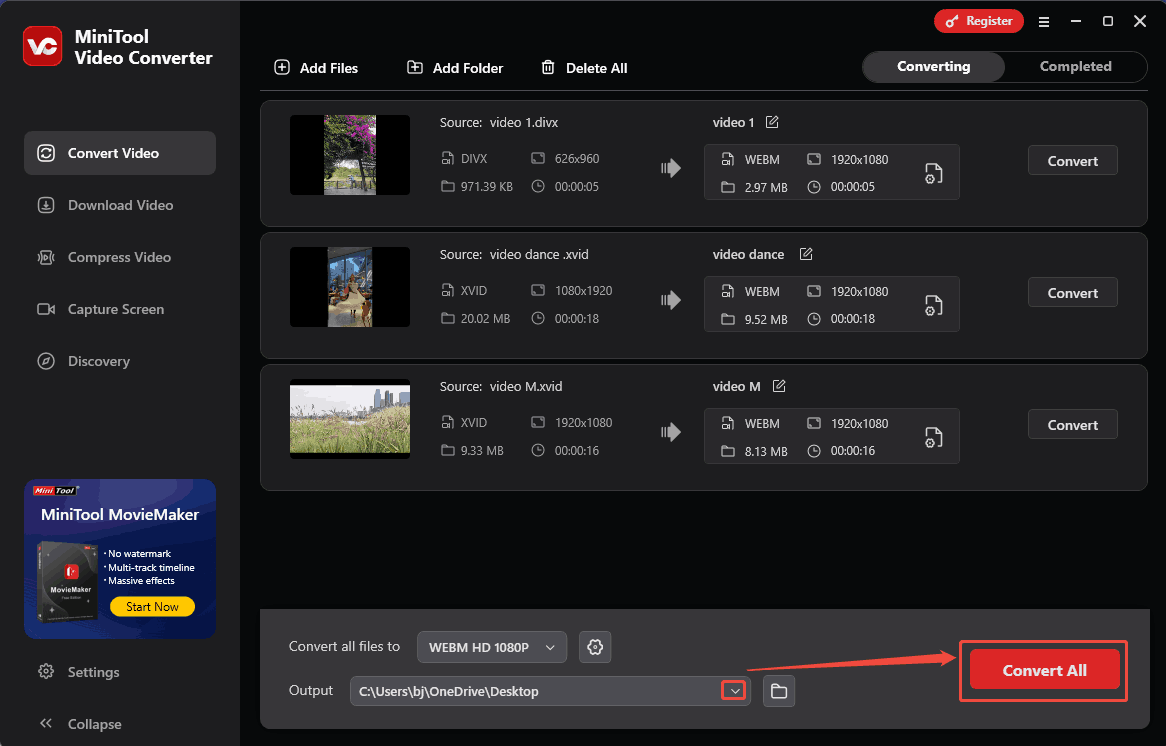Open output settings icon for video 1
The image size is (1166, 746).
(x=933, y=173)
